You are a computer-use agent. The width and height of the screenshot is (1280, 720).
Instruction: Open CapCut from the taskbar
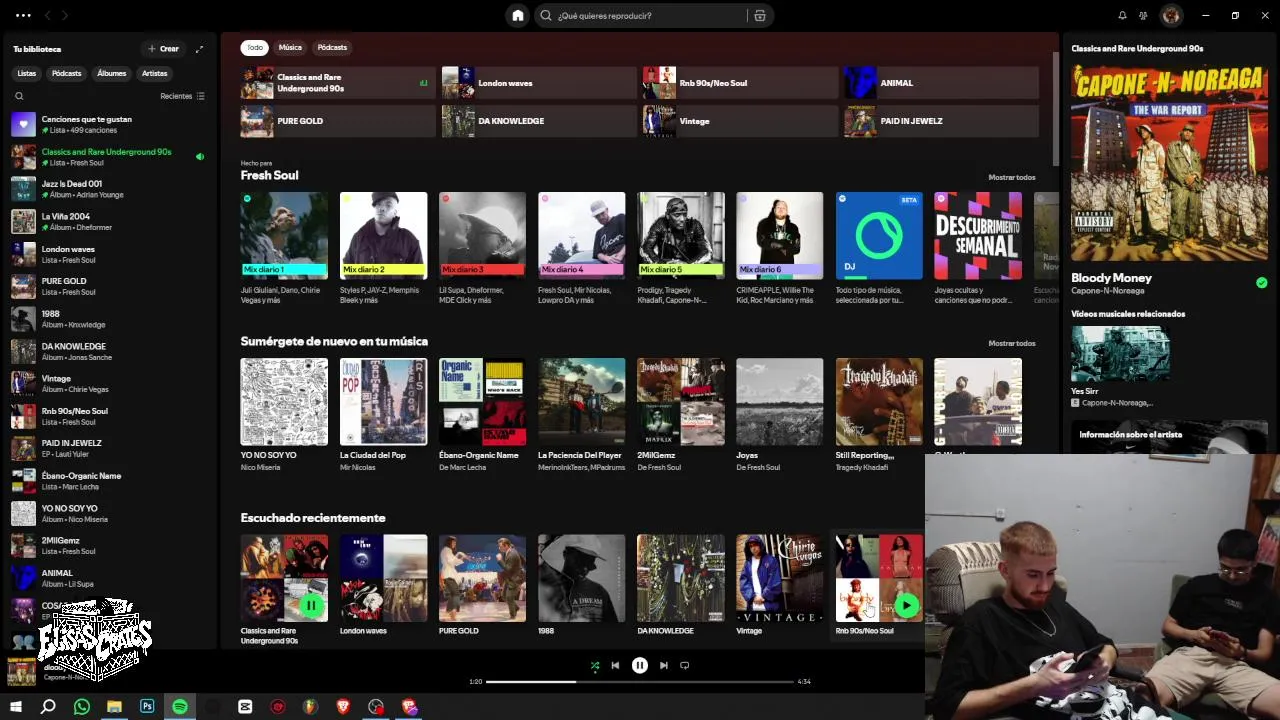click(x=245, y=707)
